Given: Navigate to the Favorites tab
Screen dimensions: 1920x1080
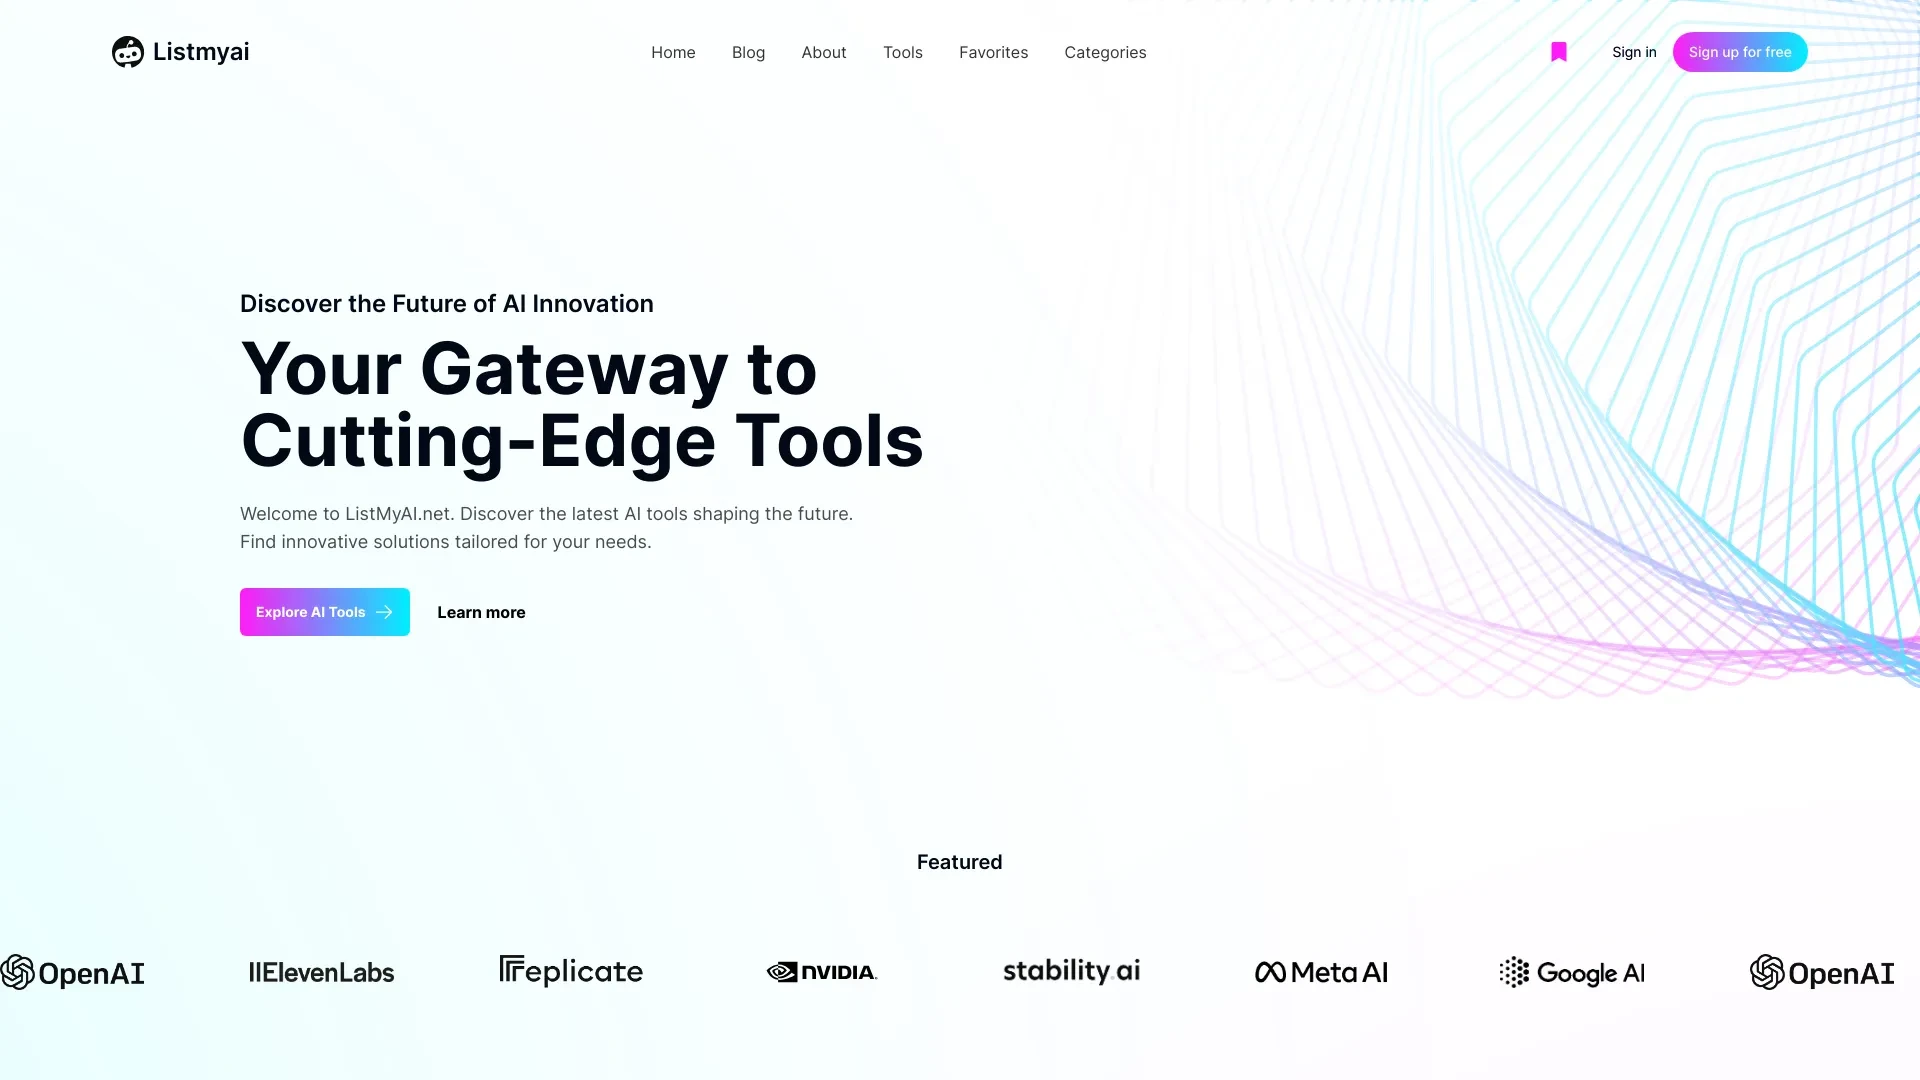Looking at the screenshot, I should pos(993,51).
